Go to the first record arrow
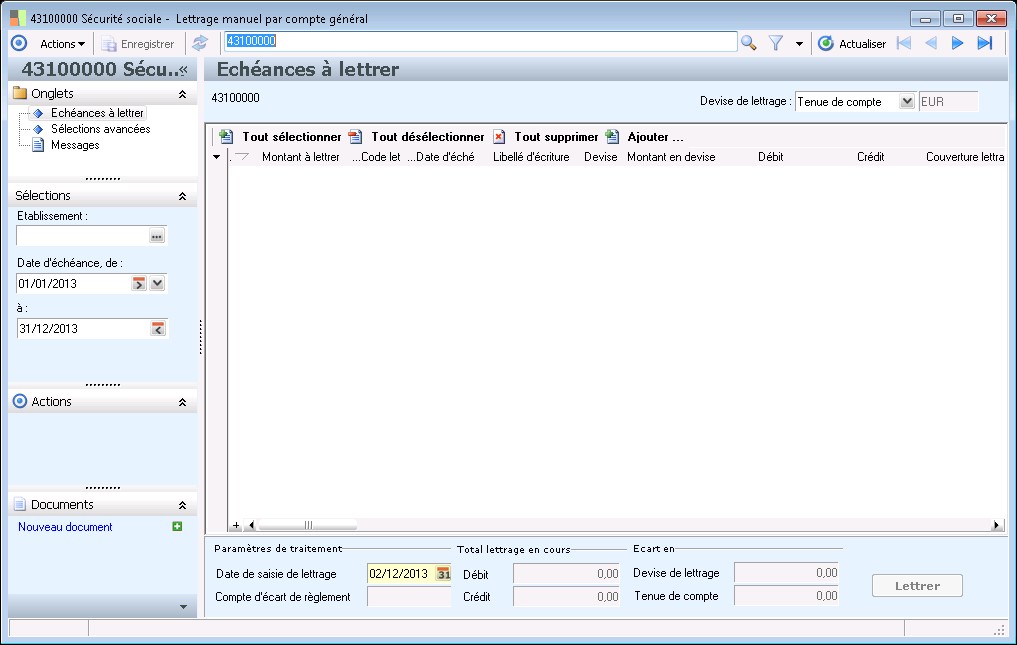Image resolution: width=1017 pixels, height=645 pixels. click(x=903, y=43)
